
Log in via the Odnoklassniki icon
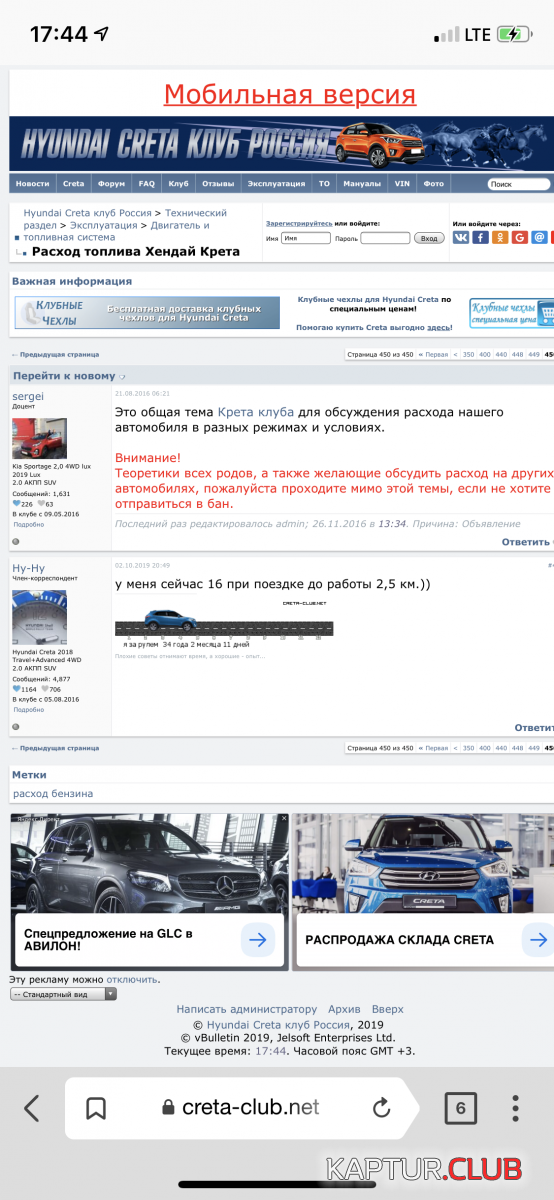500,237
